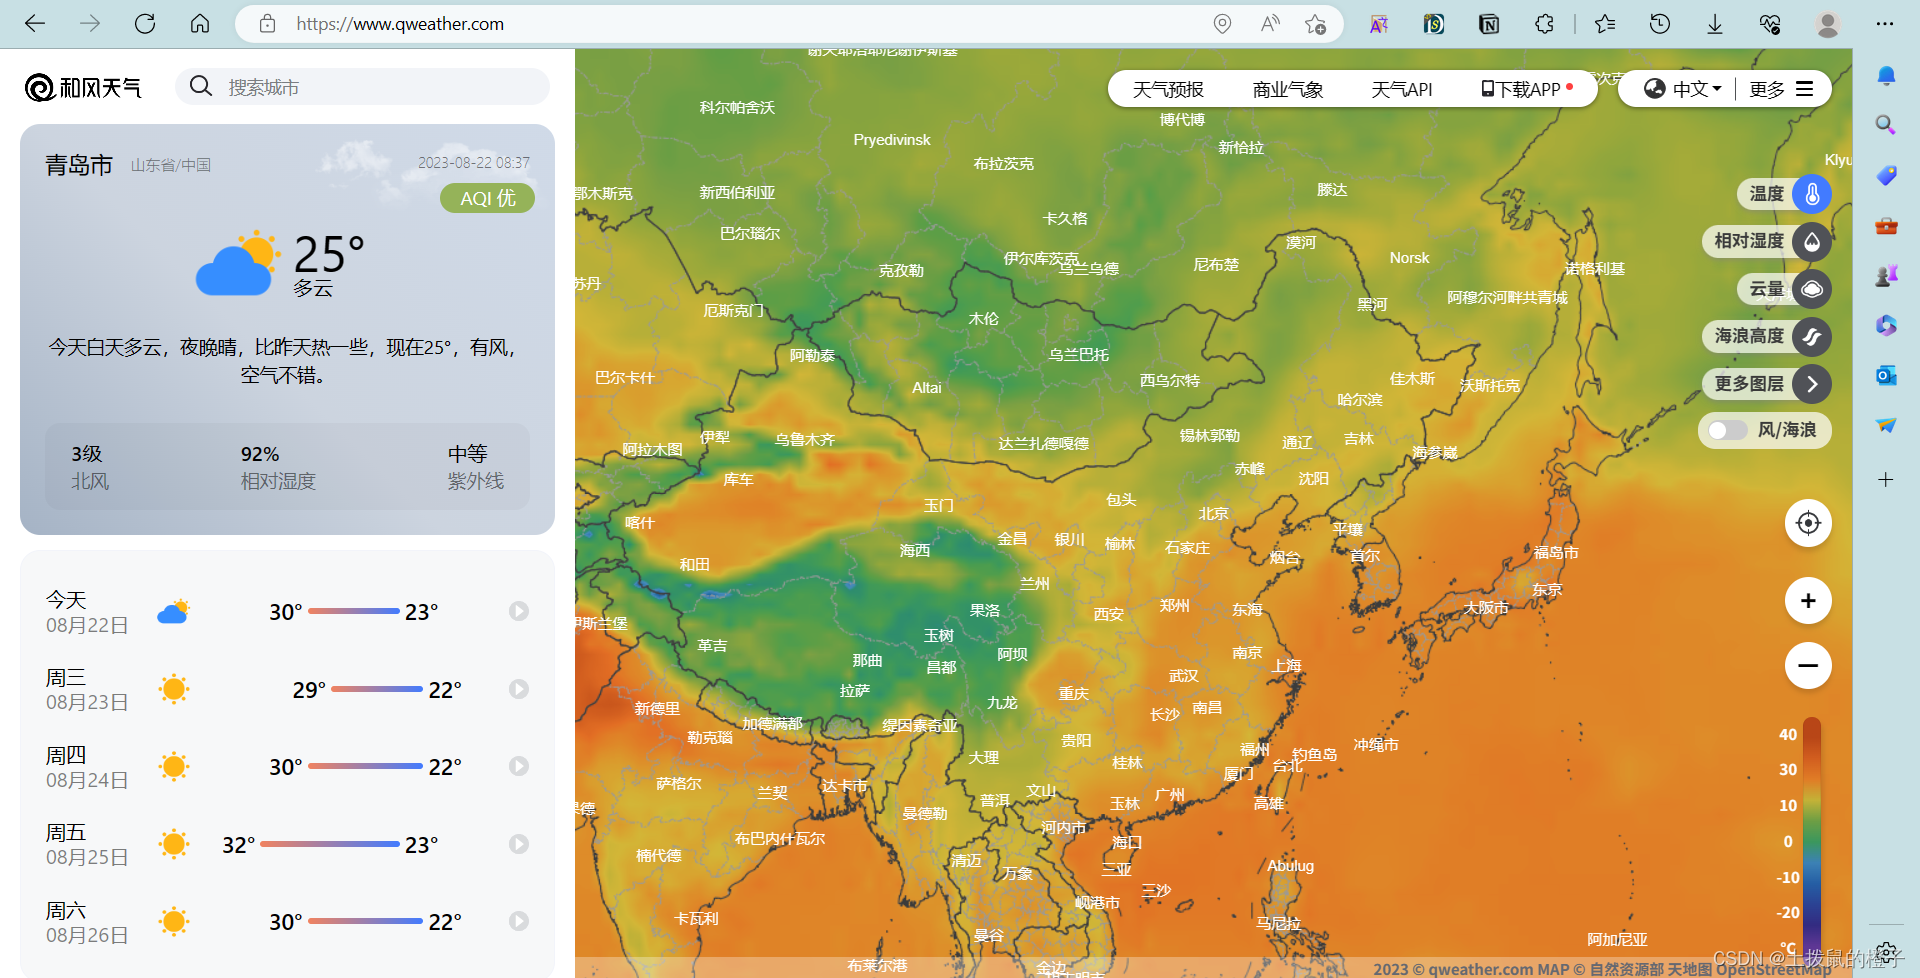Open the browser profile avatar
Image resolution: width=1920 pixels, height=978 pixels.
click(1828, 24)
